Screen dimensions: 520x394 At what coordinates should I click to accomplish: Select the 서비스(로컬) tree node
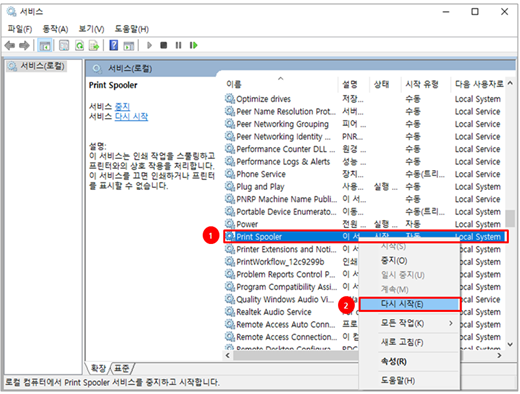point(36,66)
